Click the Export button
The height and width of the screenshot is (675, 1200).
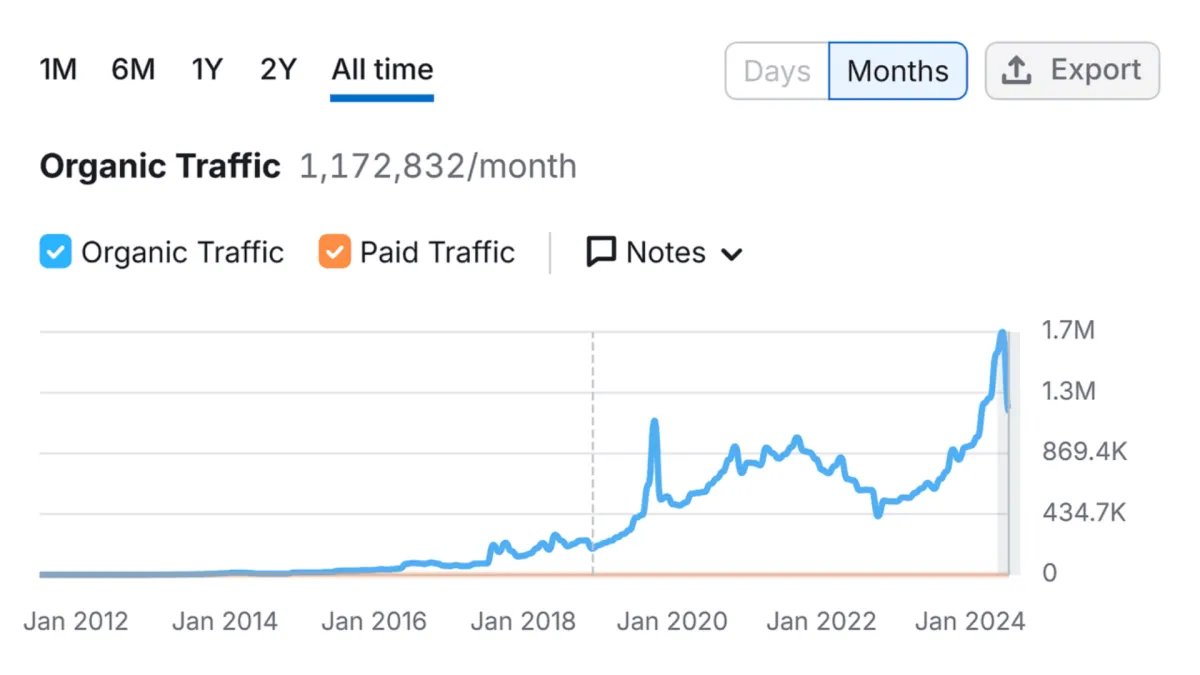[1072, 71]
